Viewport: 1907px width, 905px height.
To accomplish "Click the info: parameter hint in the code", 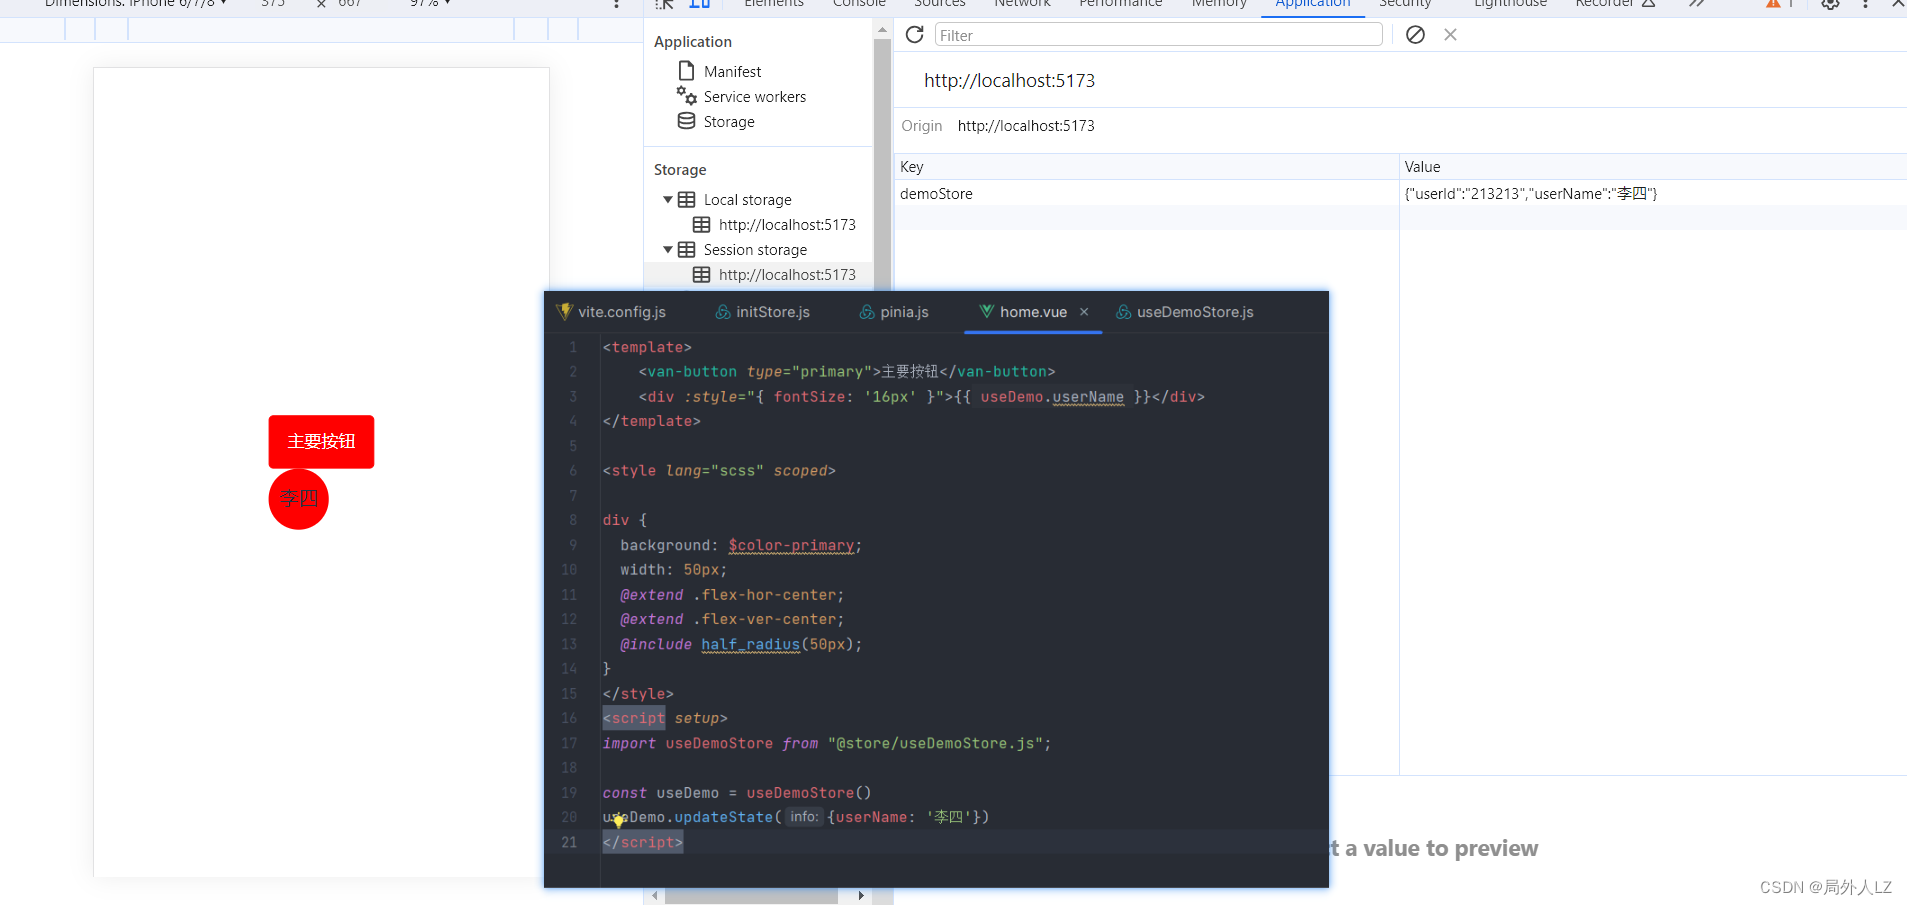I will tap(804, 817).
